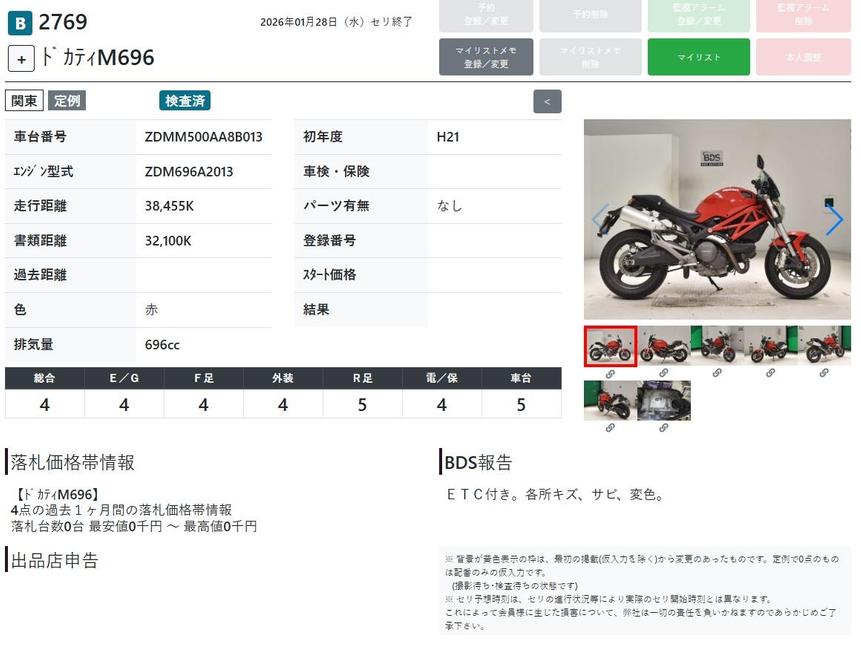Click the link icon under the fifth thumbnail
The height and width of the screenshot is (670, 861).
(x=824, y=373)
